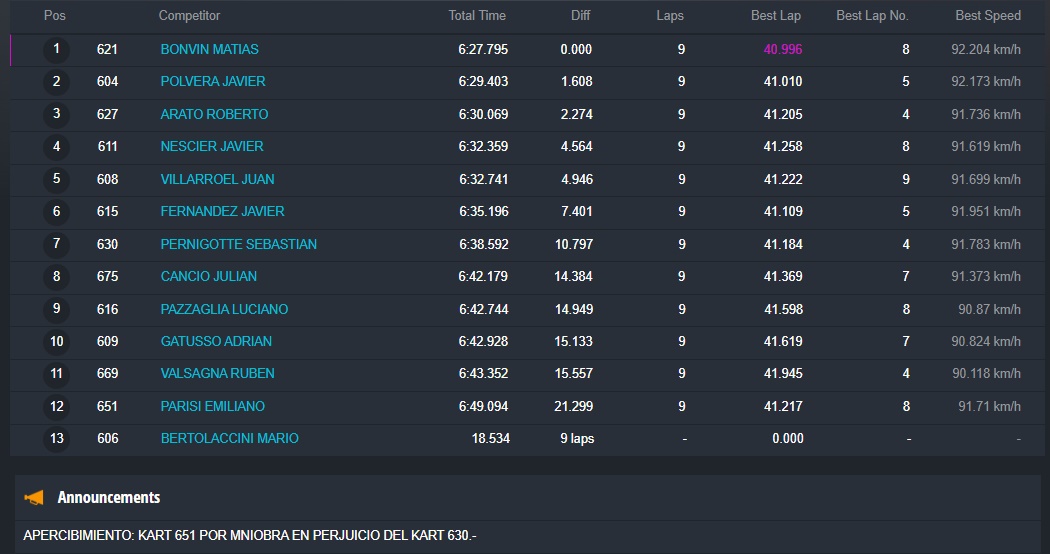Click position badge 1 for Bonvin

(x=56, y=49)
